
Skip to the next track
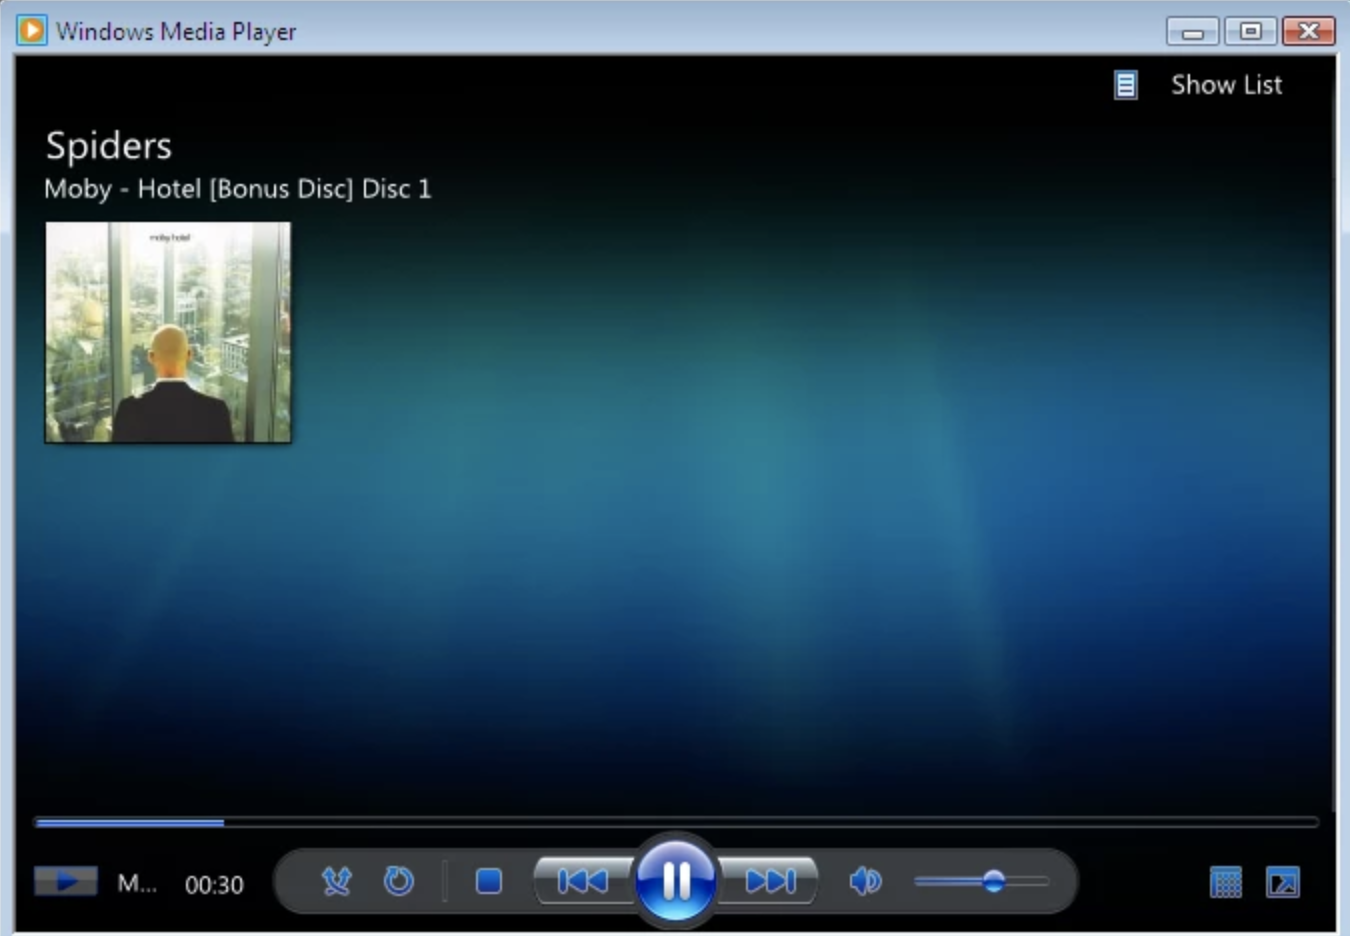[770, 881]
